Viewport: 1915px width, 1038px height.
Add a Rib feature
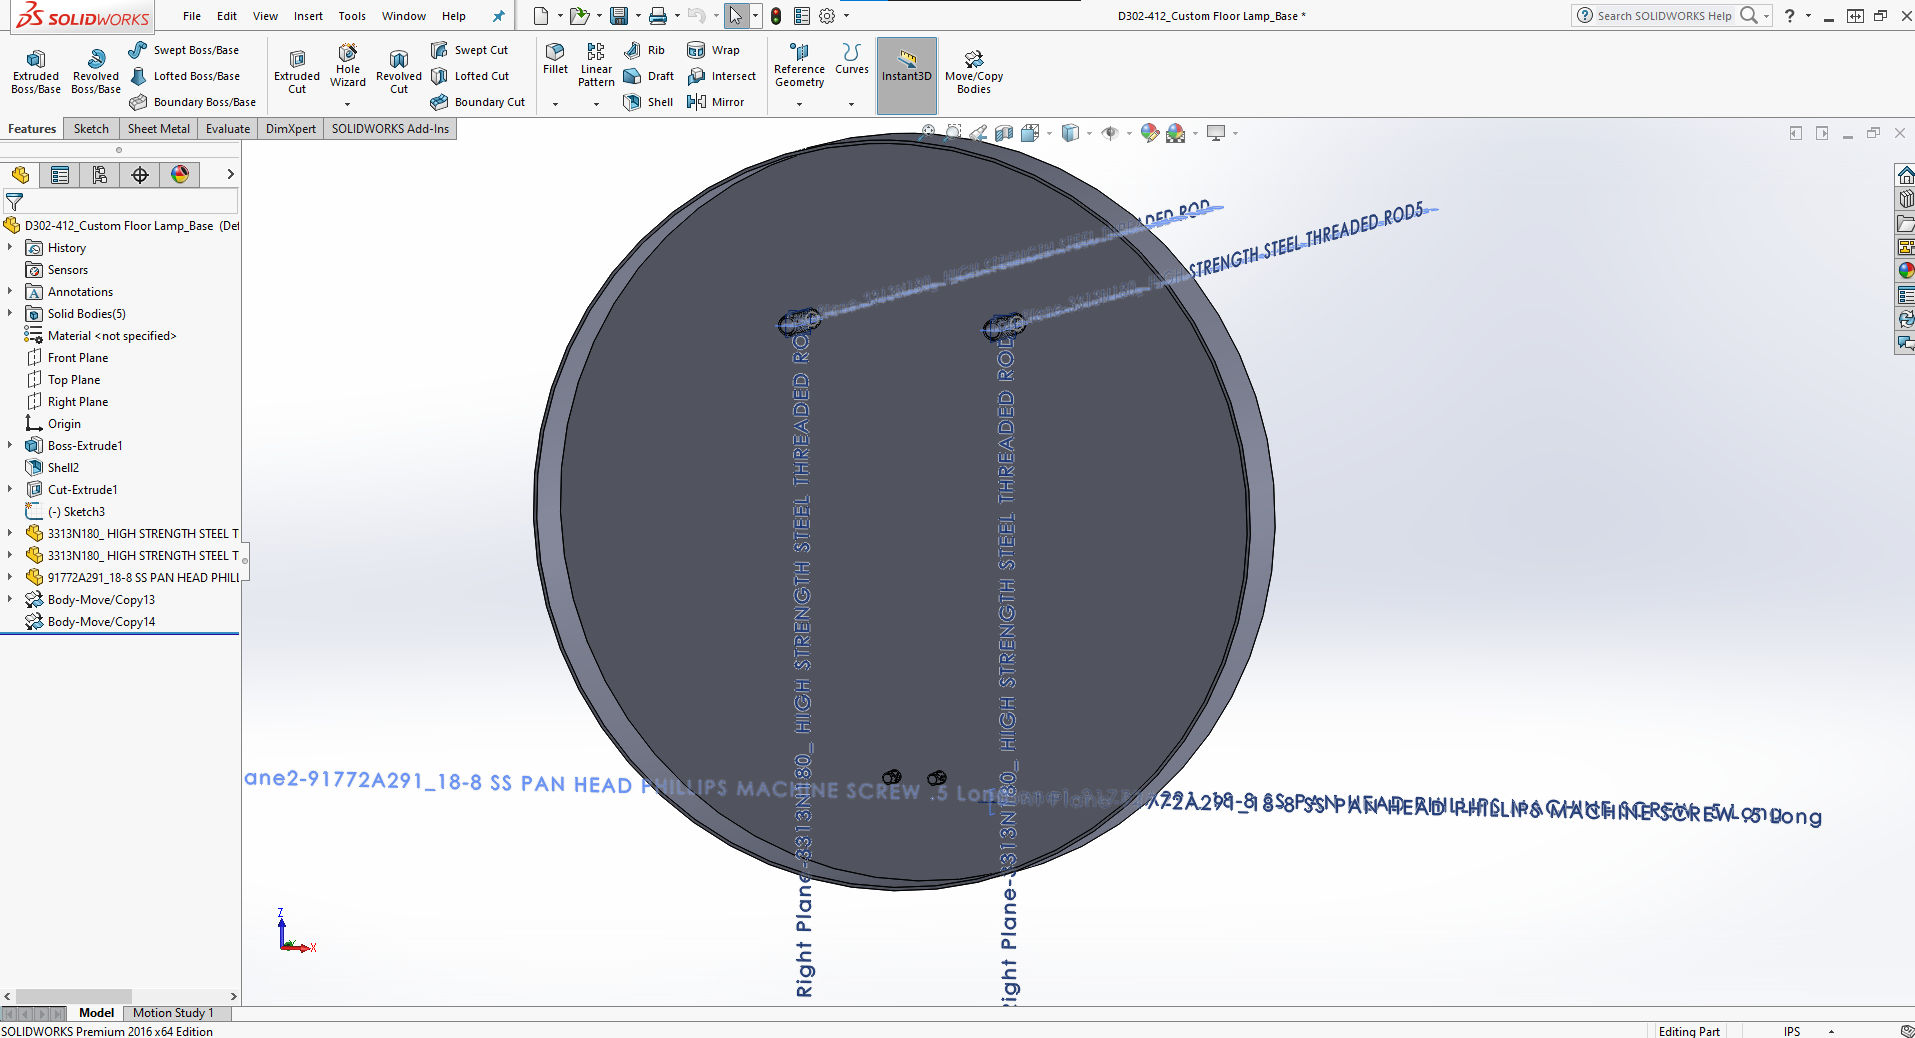coord(644,50)
